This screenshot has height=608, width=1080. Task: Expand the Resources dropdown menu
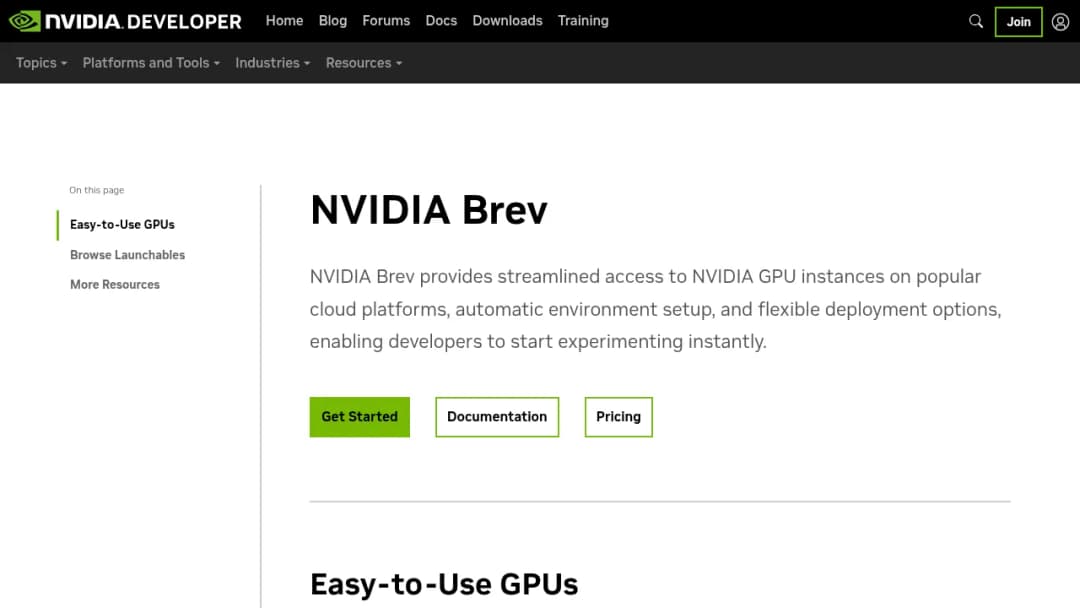pos(364,63)
